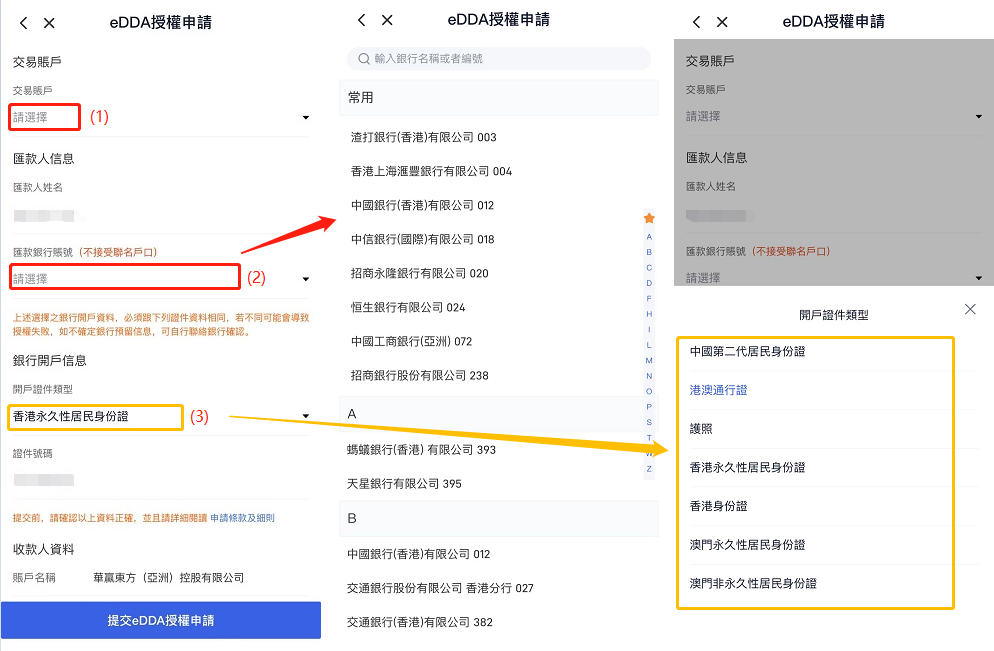Image resolution: width=994 pixels, height=651 pixels.
Task: Submit with 提交eDDA授權申請 button
Action: [161, 620]
